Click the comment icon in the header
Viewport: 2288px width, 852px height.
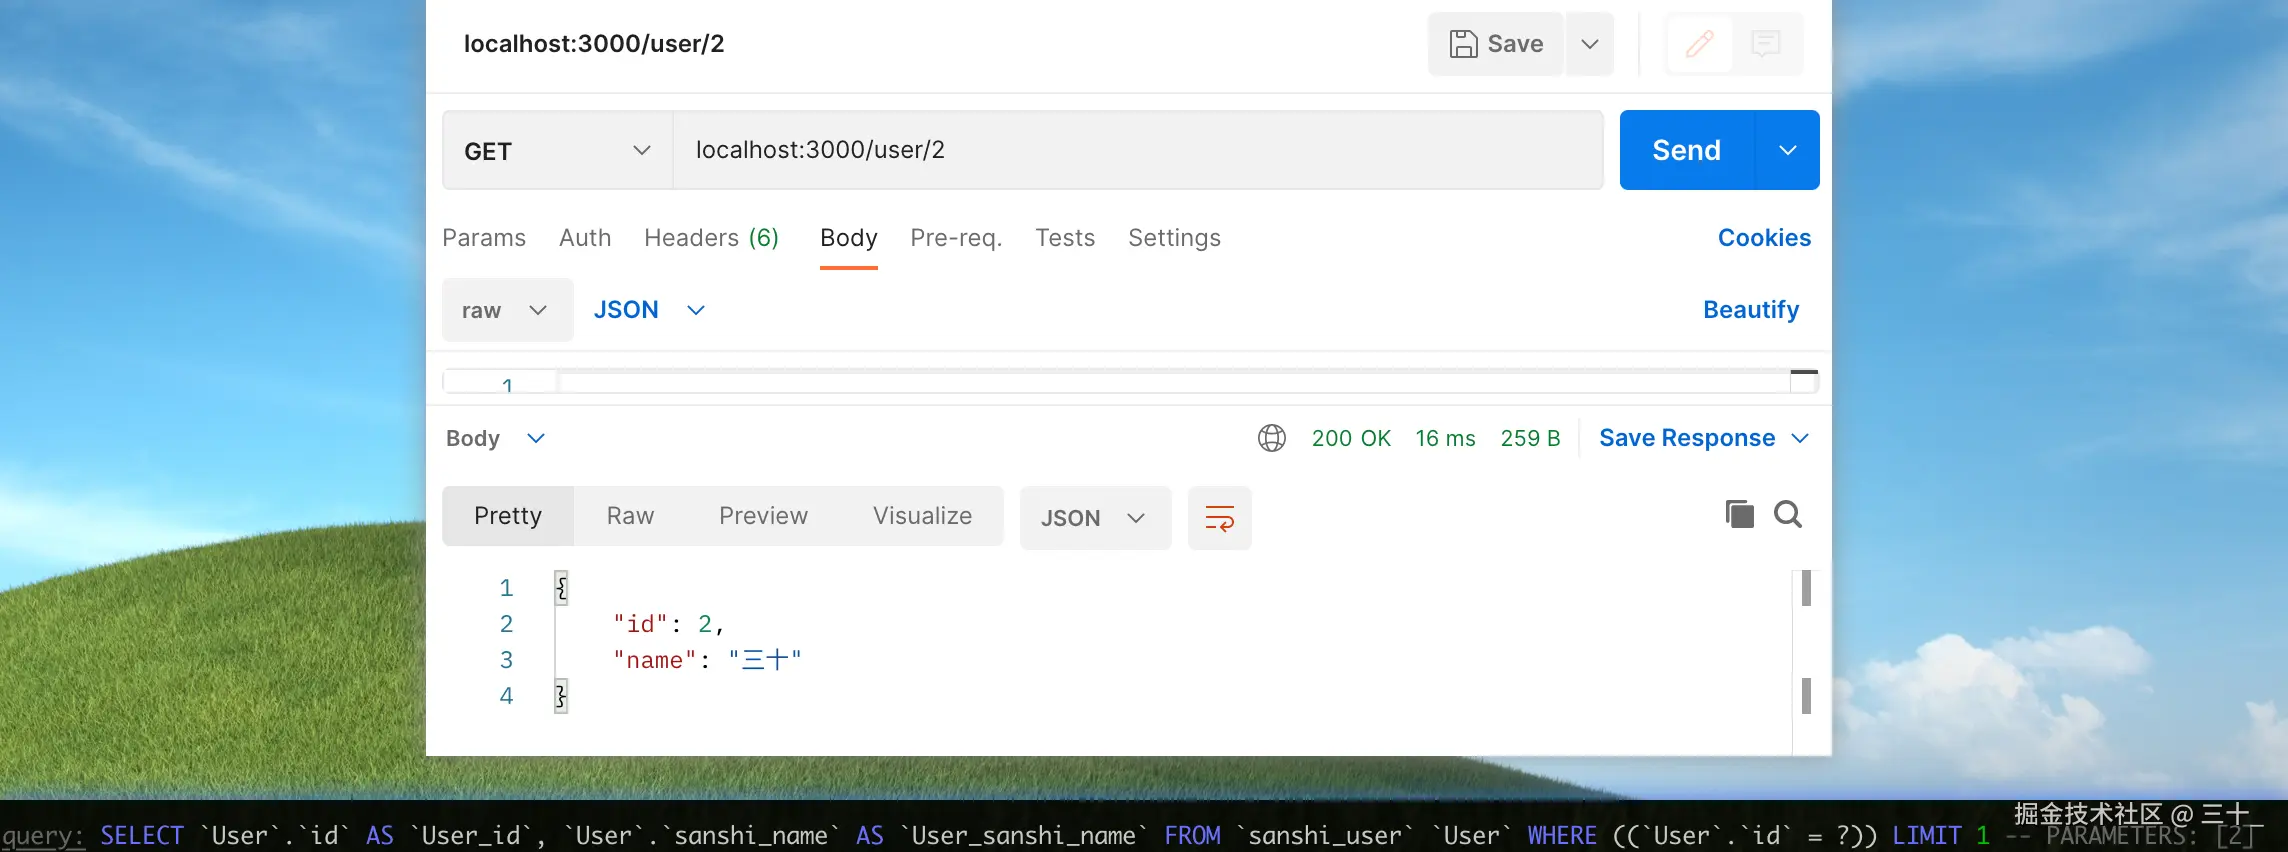coord(1766,44)
